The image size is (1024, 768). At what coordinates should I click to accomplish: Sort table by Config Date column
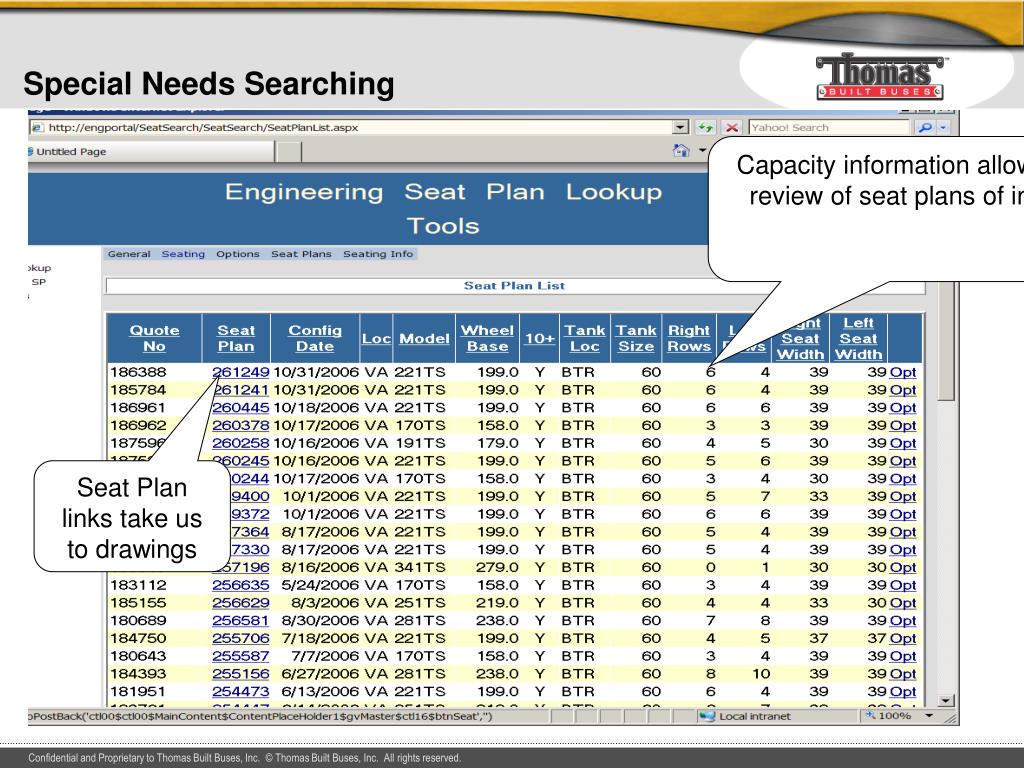click(x=315, y=338)
